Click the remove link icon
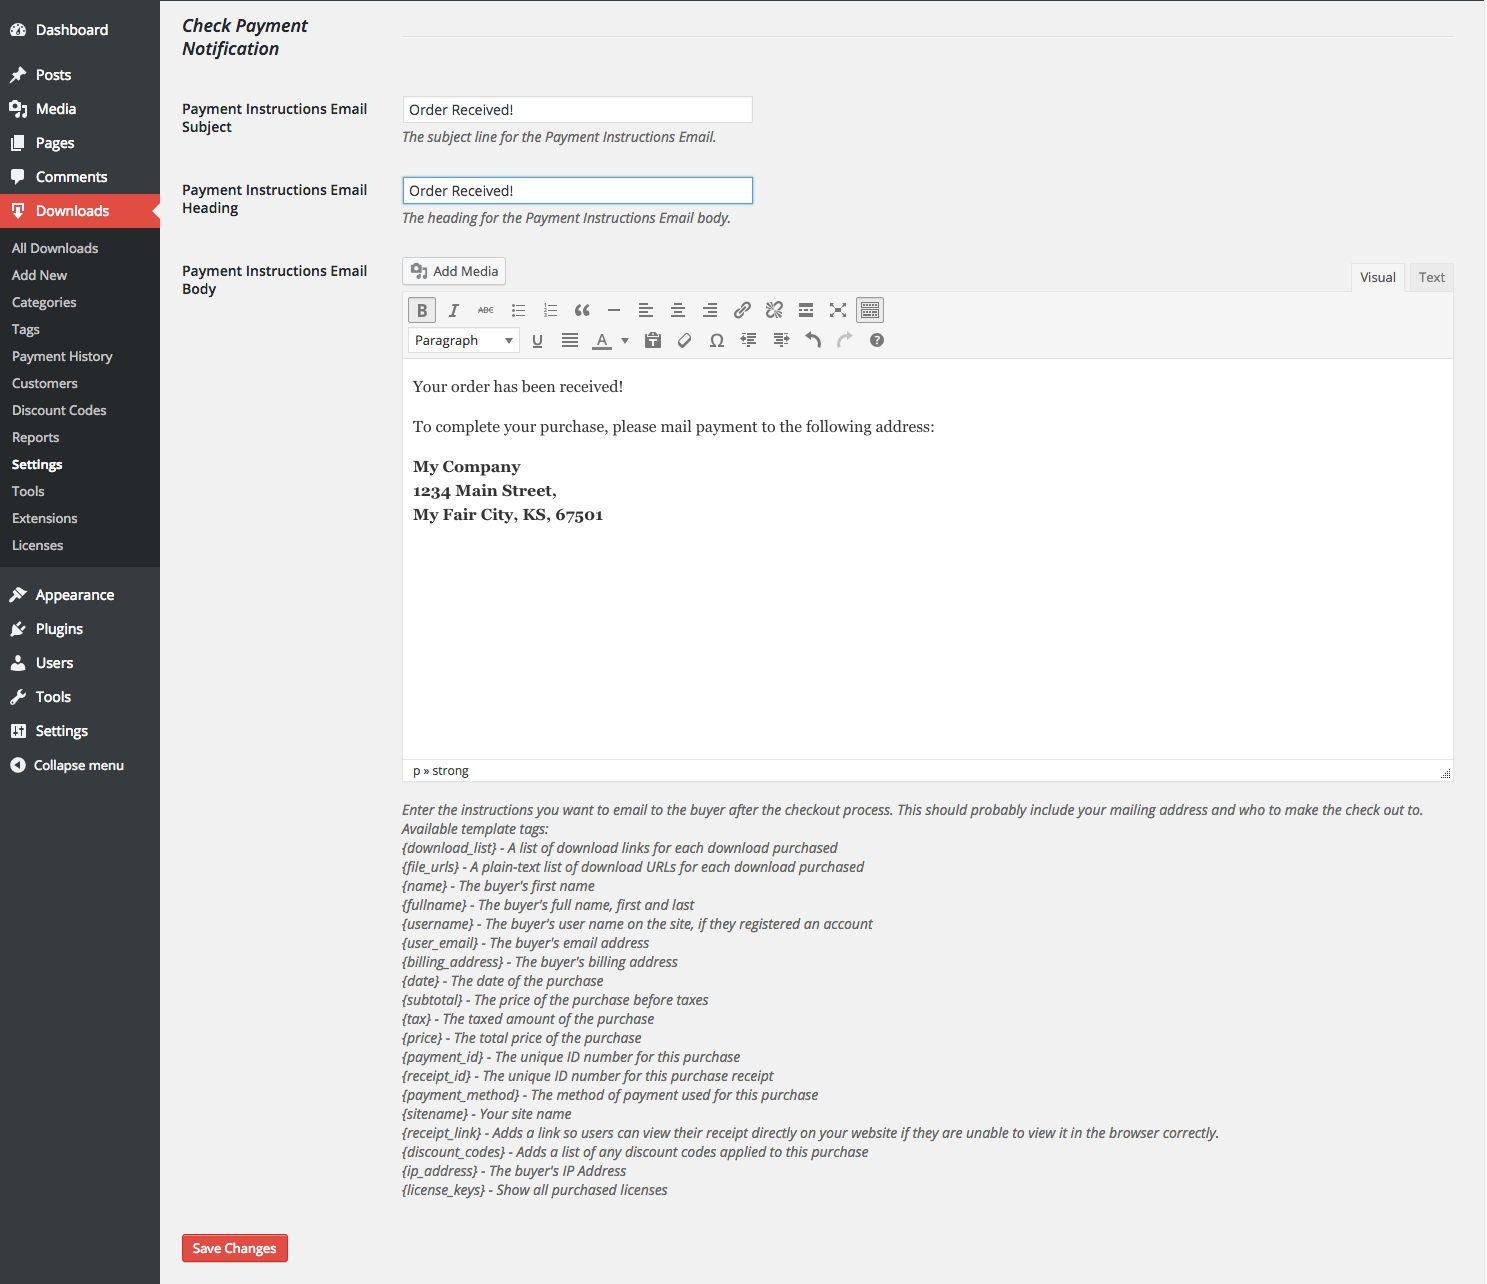This screenshot has width=1487, height=1284. 774,310
